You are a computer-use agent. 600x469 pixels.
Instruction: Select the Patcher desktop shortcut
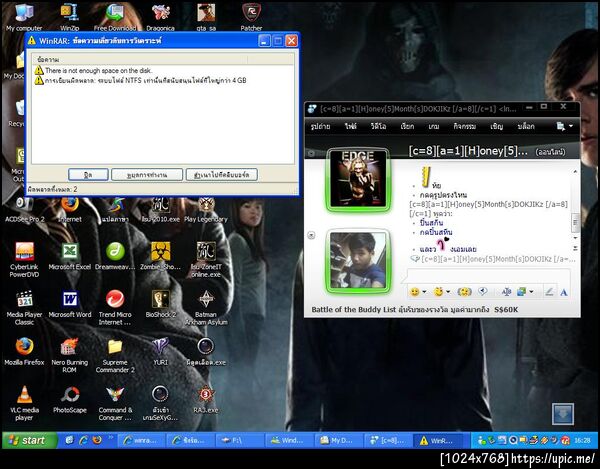(x=251, y=16)
